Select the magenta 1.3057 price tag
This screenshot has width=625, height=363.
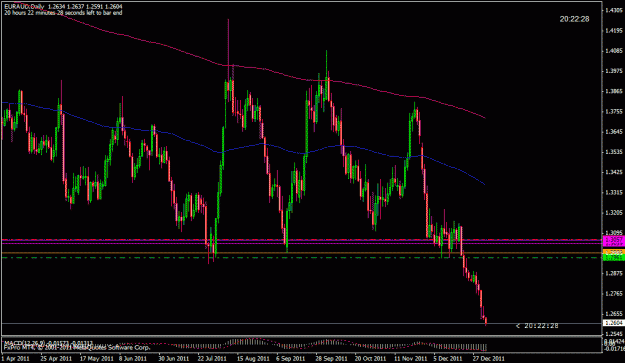click(614, 239)
